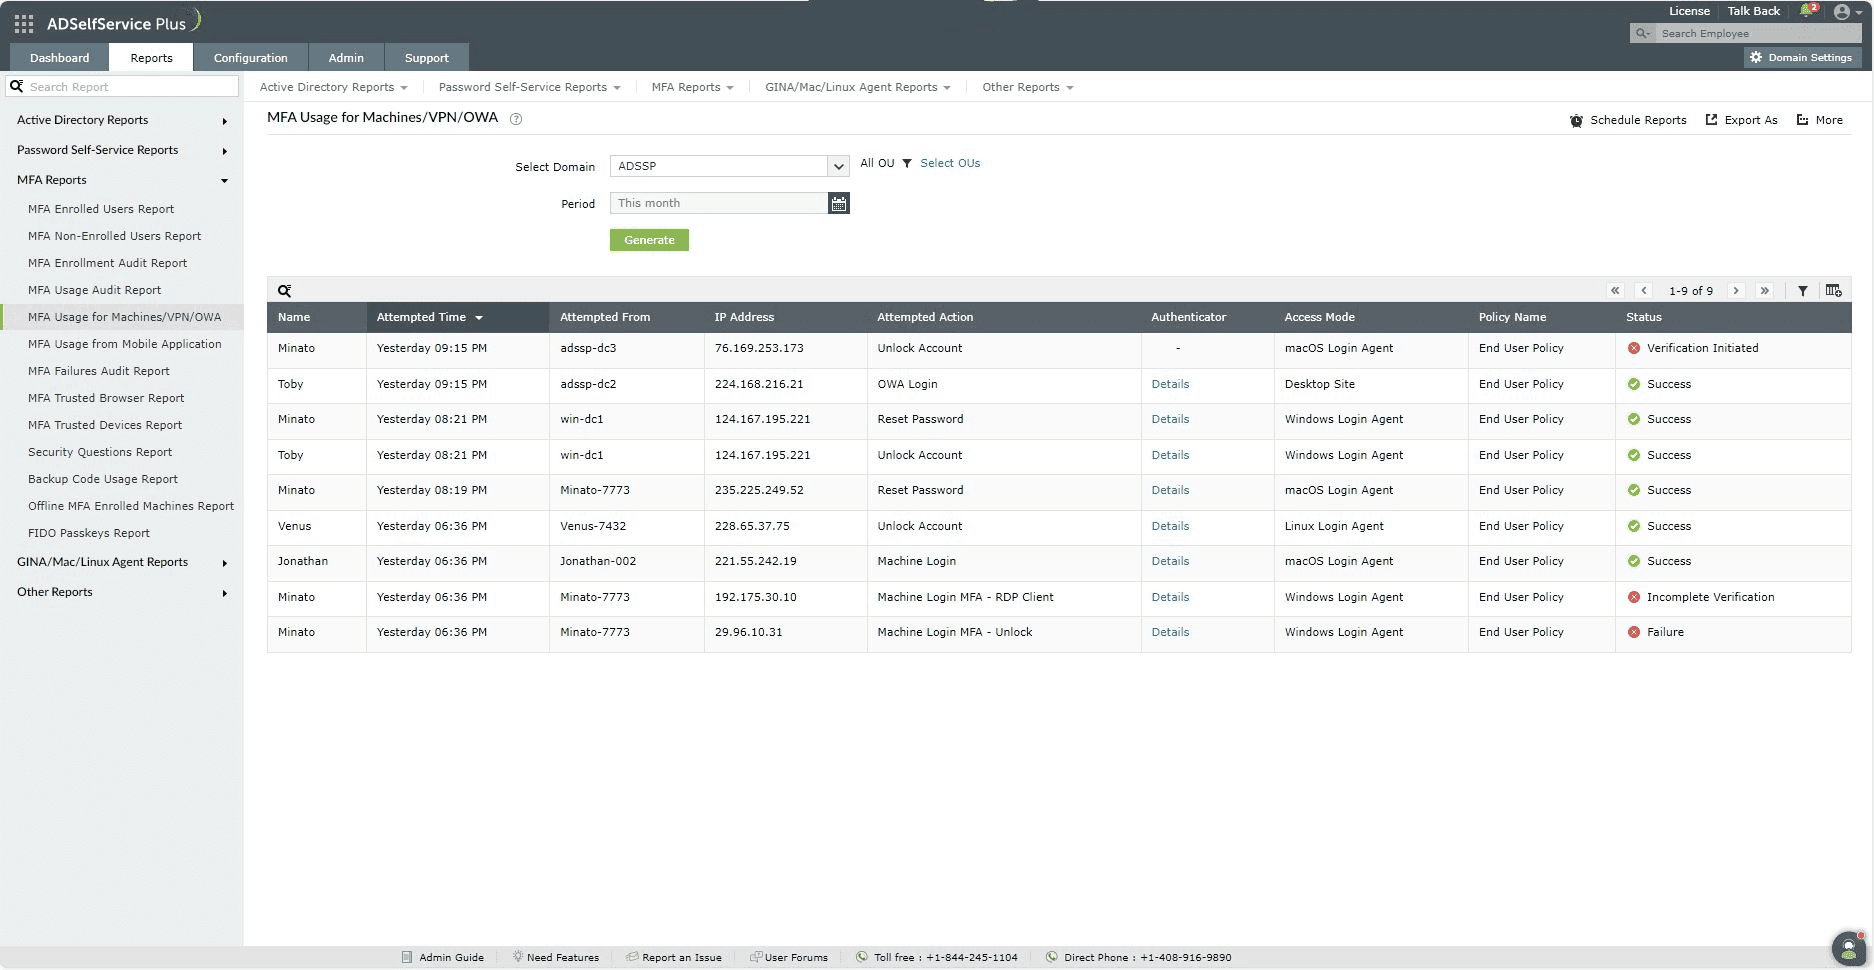Open the chat support avatar icon

coord(1847,947)
